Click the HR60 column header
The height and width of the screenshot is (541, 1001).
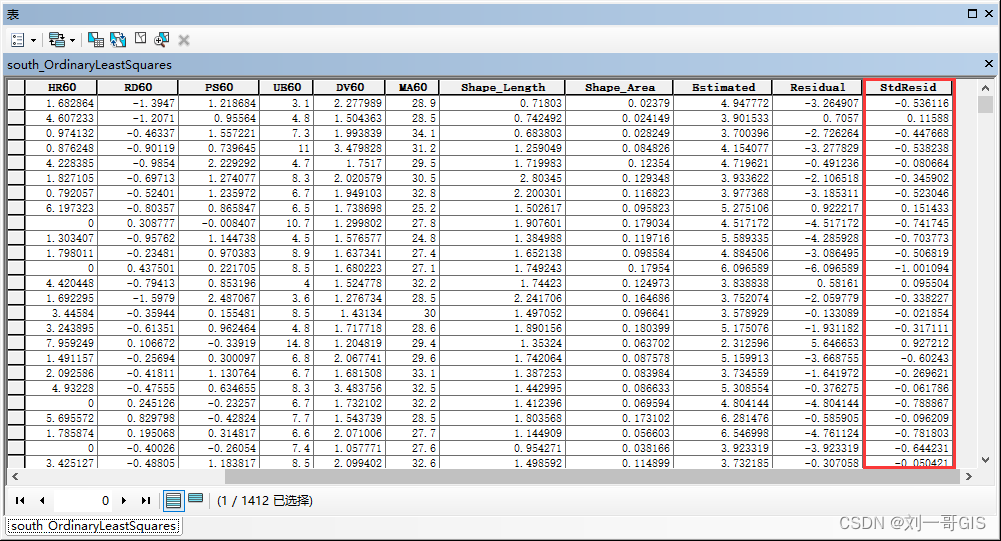[x=62, y=88]
